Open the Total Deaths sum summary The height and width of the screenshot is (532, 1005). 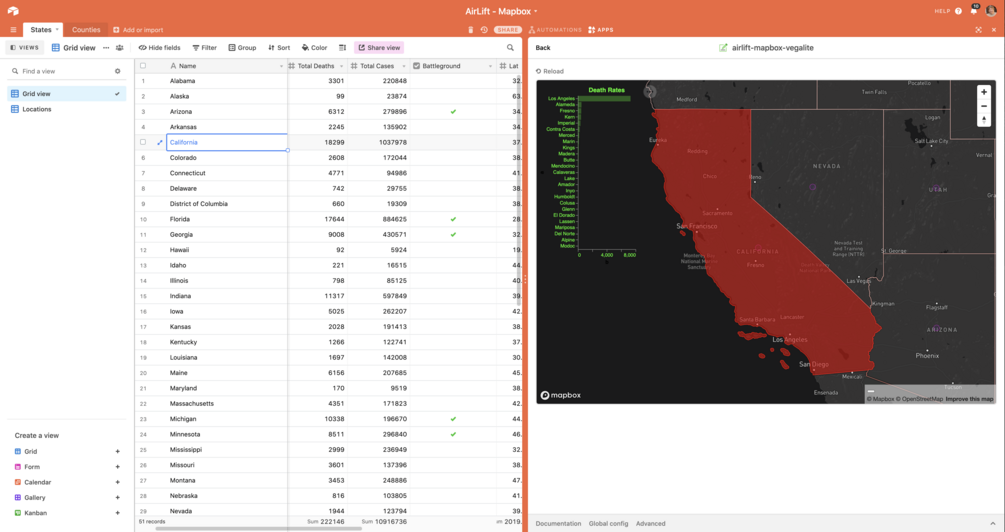pyautogui.click(x=326, y=522)
